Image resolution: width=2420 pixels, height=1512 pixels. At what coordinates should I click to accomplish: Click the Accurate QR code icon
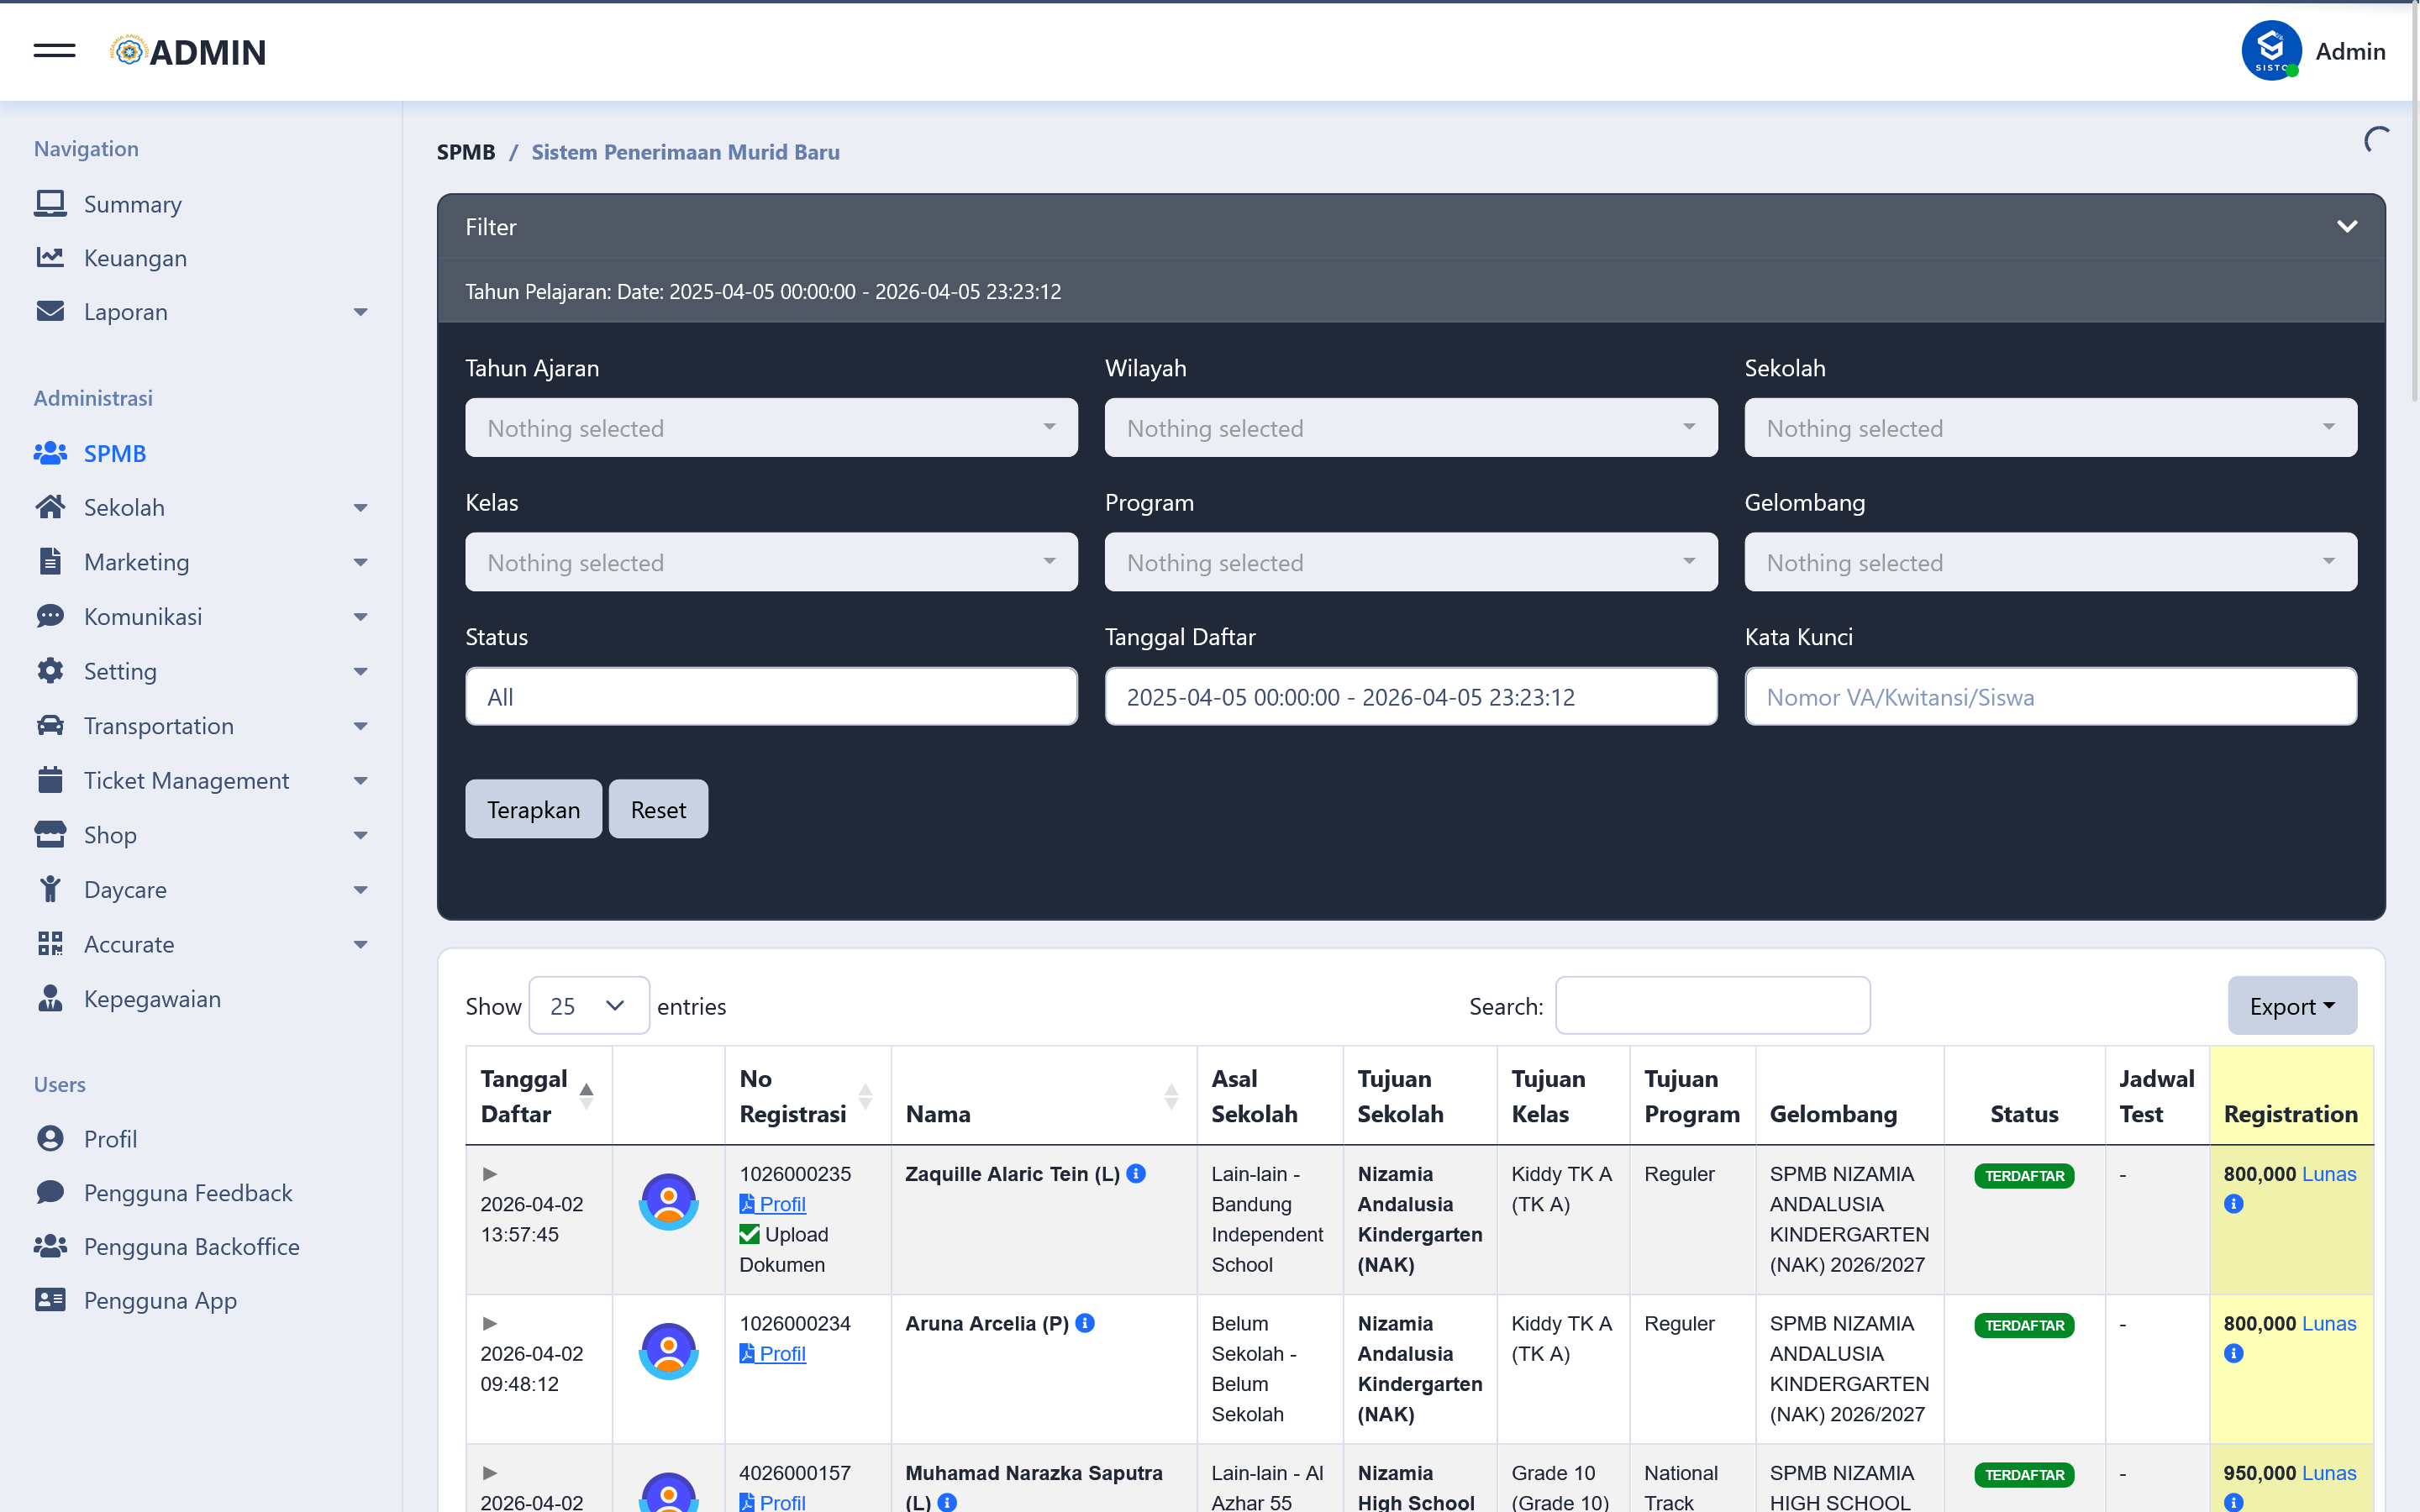tap(50, 944)
